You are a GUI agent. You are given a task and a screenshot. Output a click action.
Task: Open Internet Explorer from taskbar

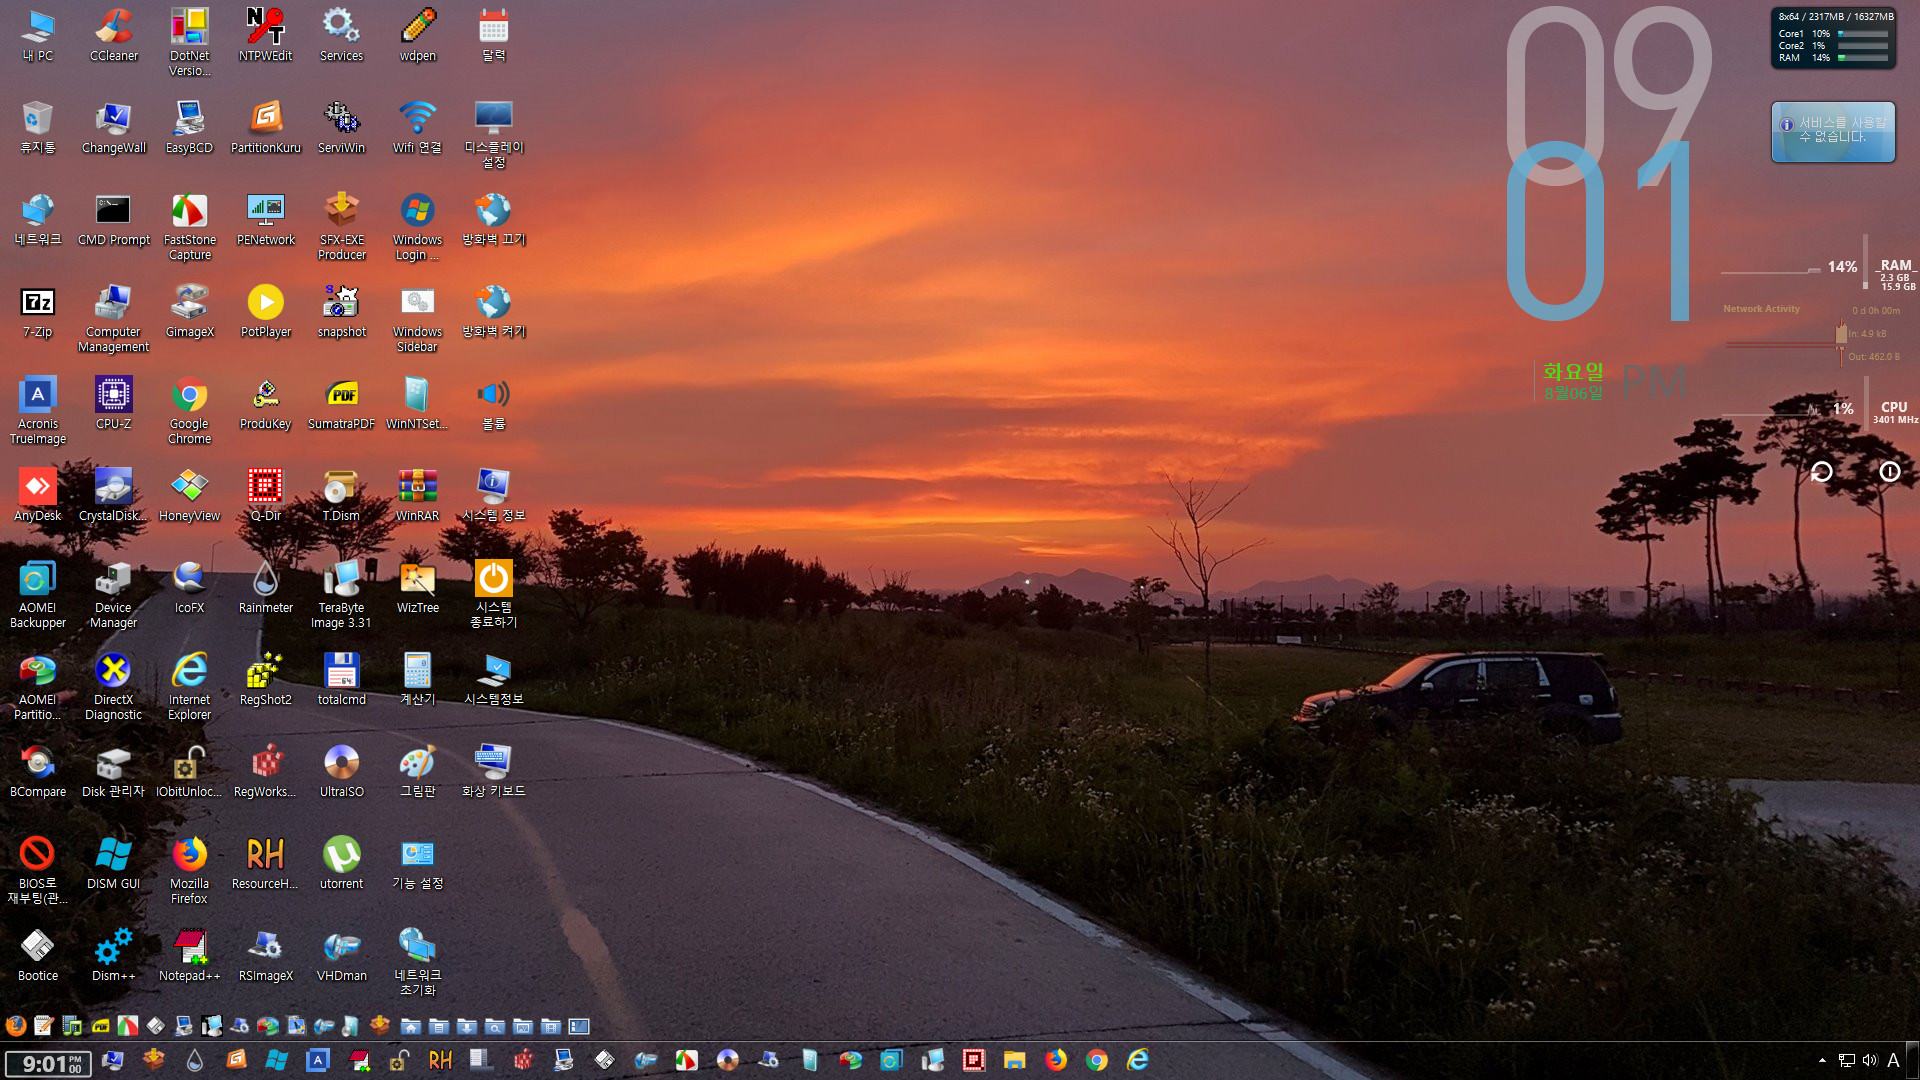[1138, 1060]
